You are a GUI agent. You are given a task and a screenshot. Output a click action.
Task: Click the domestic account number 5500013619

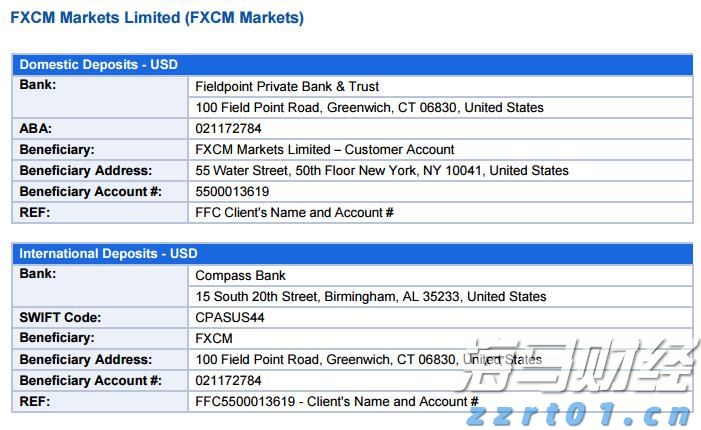[232, 192]
